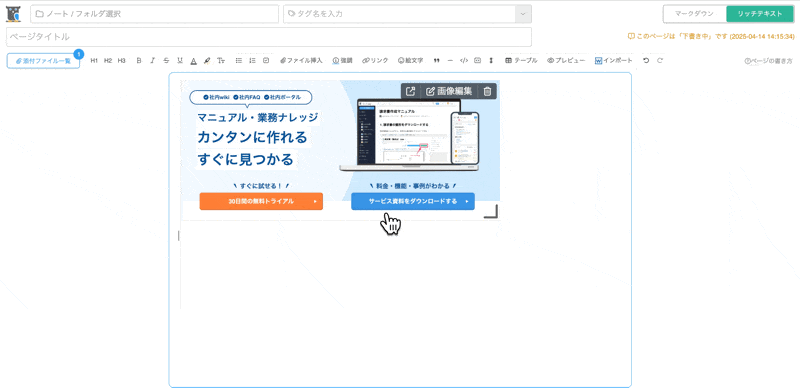Delete the image with the trash icon
Viewport: 800px width, 388px height.
coord(487,91)
